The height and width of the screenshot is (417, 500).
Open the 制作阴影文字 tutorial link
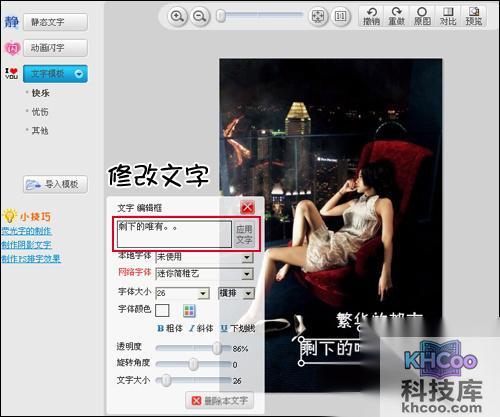click(26, 245)
